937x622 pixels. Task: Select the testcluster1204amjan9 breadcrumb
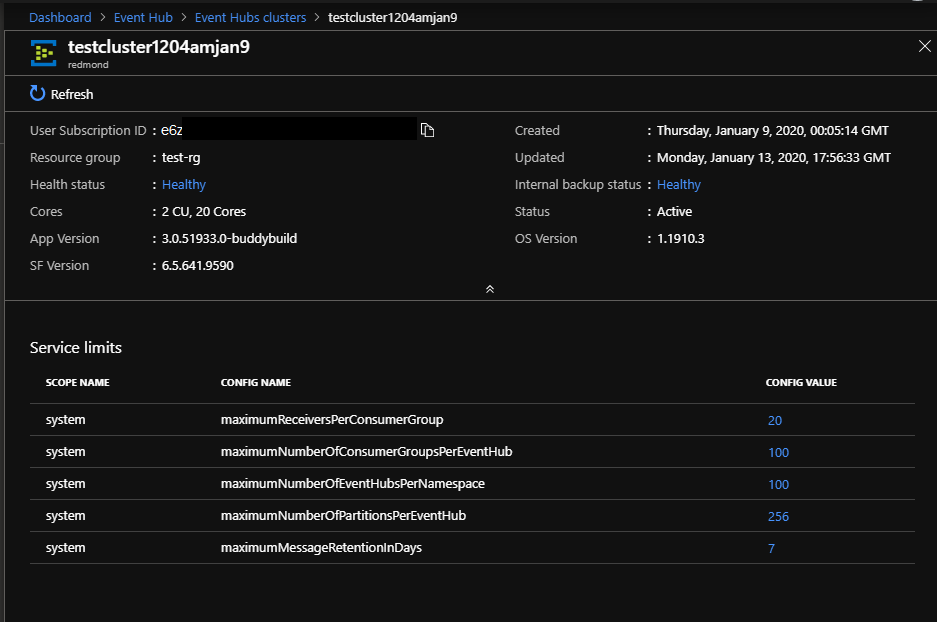(392, 16)
